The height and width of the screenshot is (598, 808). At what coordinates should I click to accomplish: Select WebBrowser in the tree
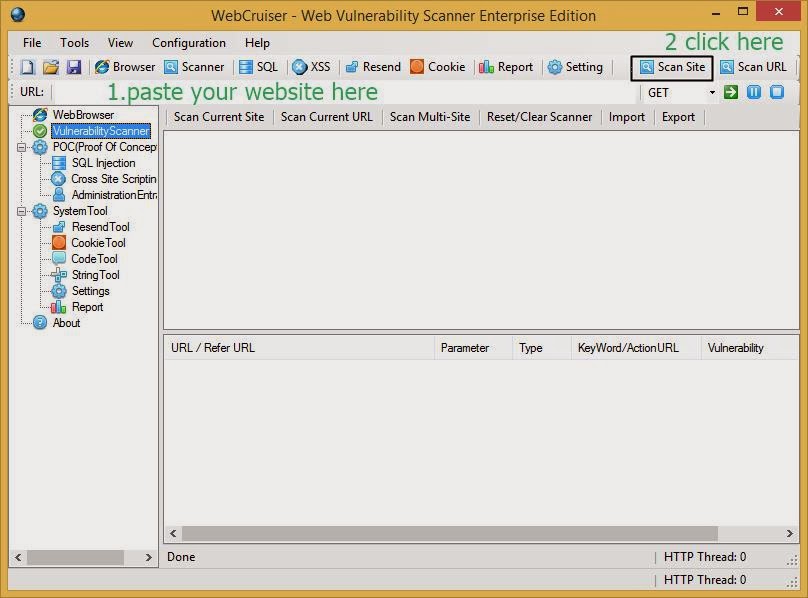[83, 114]
